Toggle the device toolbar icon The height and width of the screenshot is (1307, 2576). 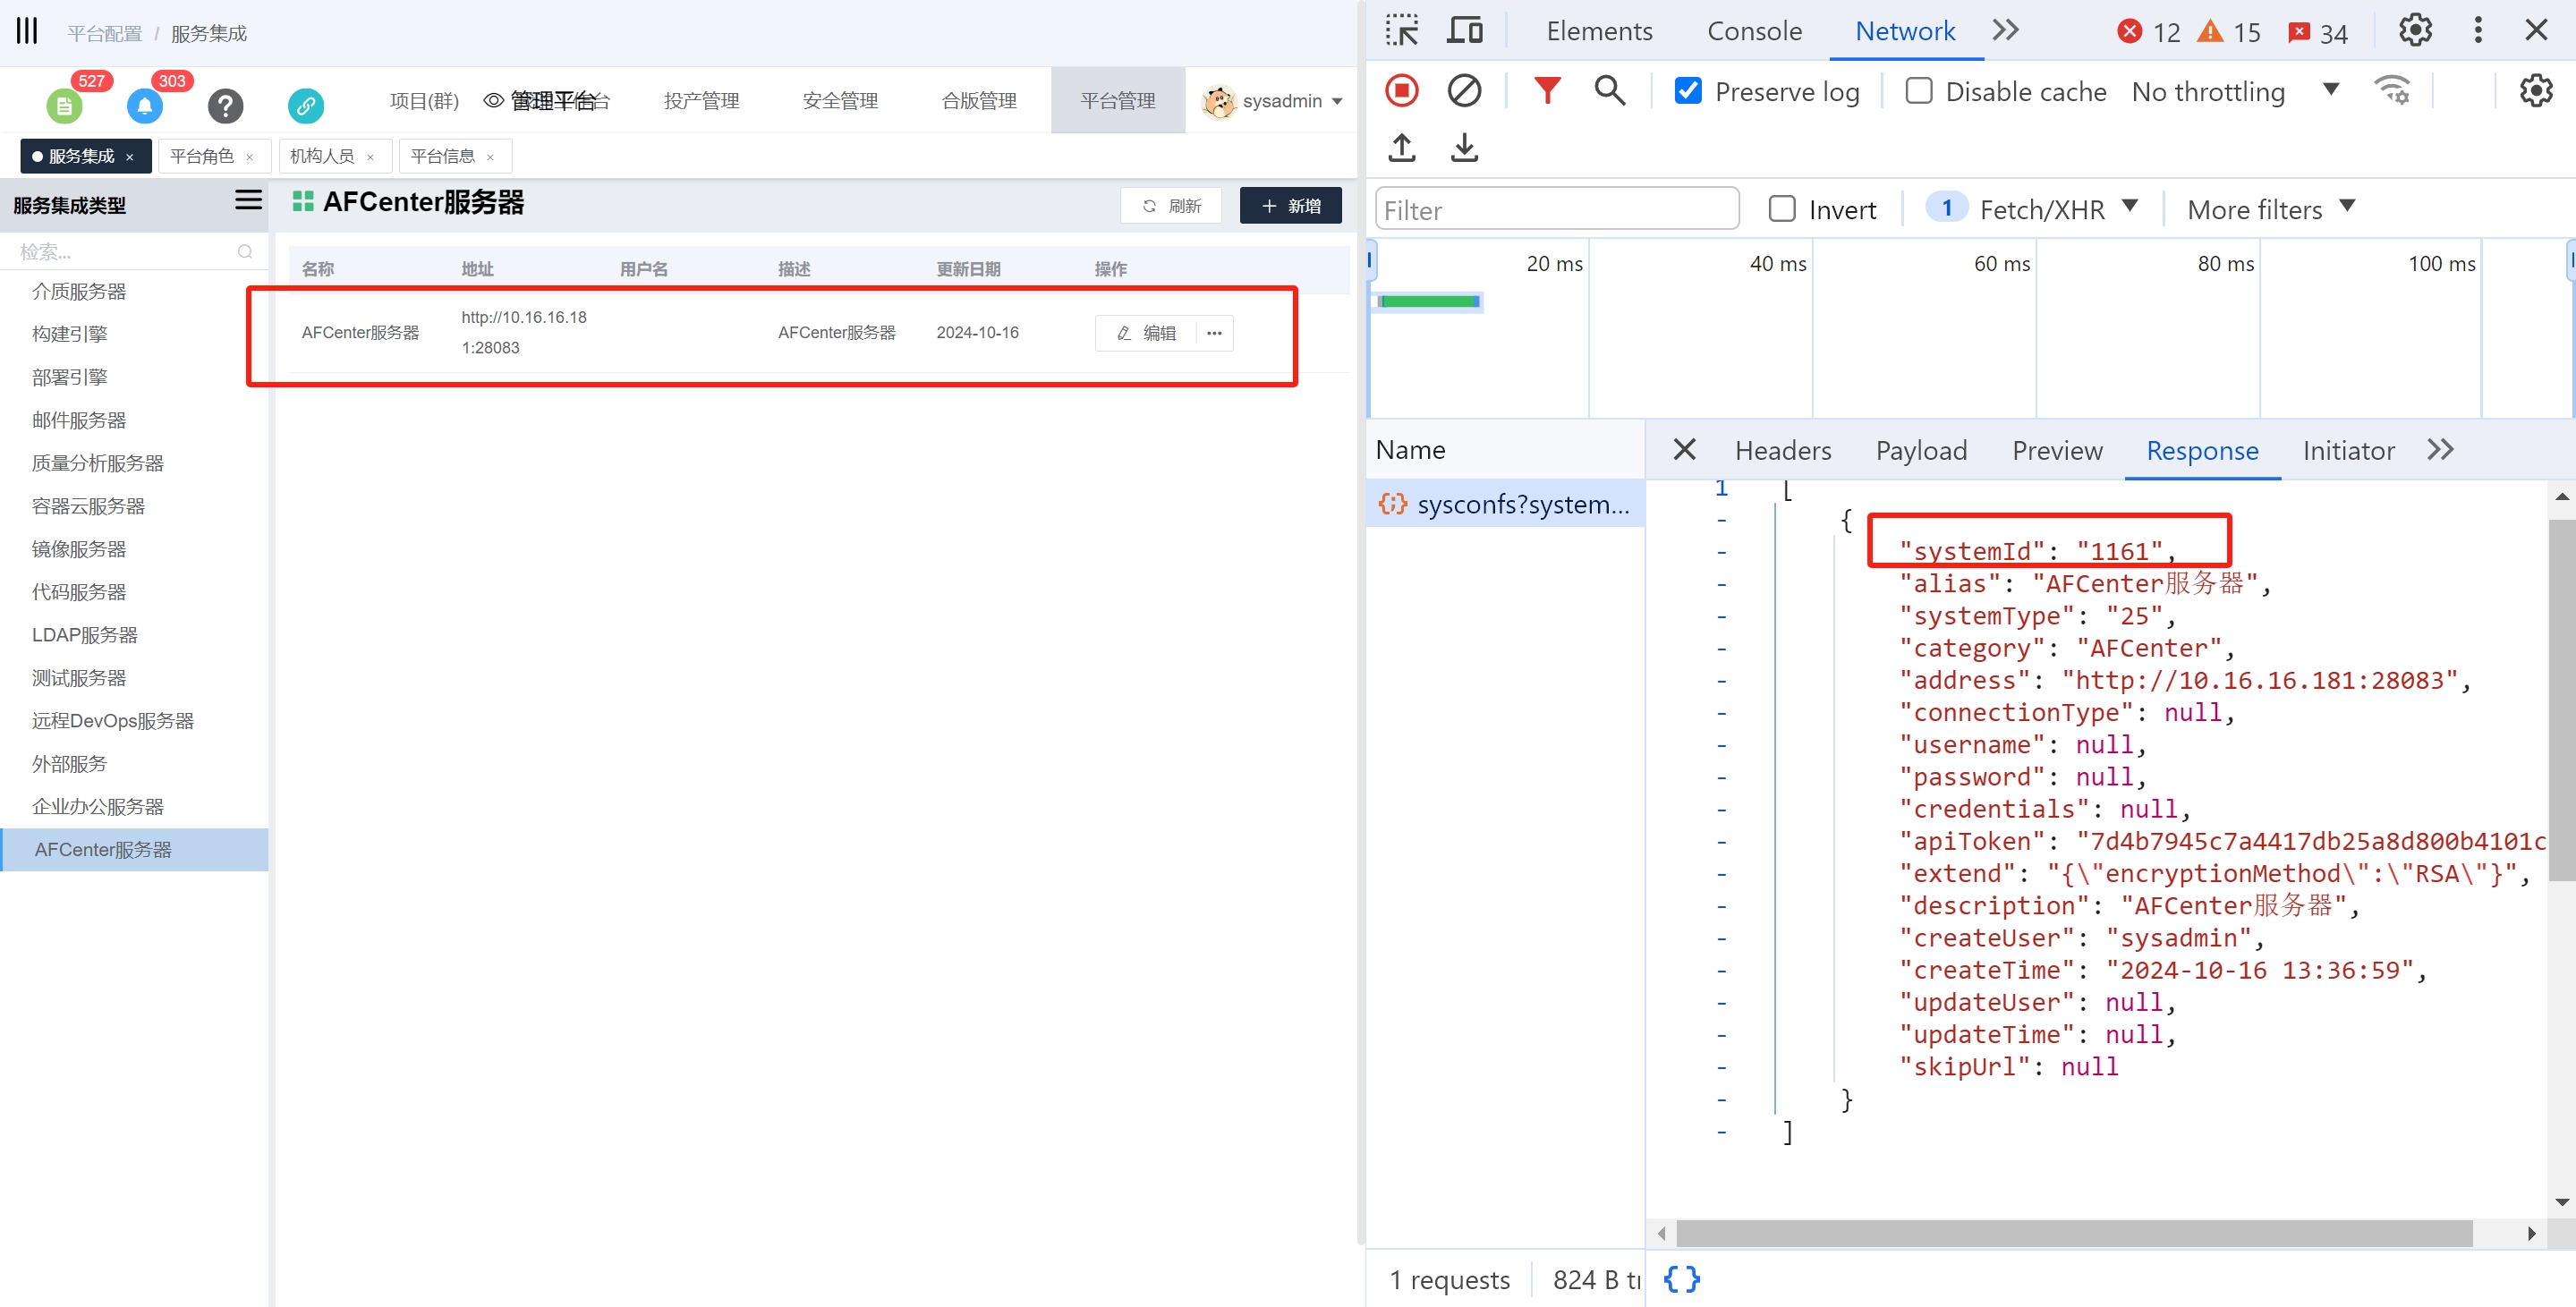[x=1465, y=31]
